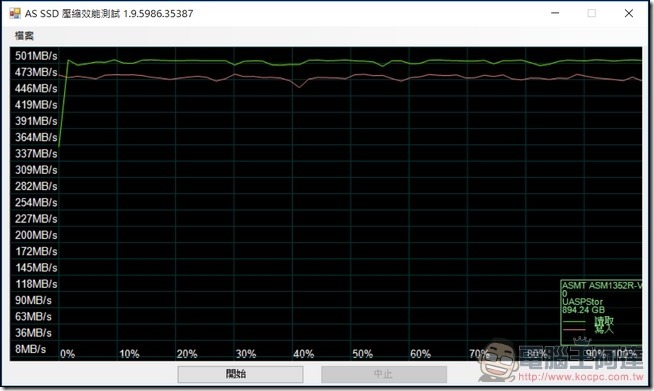654x391 pixels.
Task: Click the 10% axis label
Action: 129,354
